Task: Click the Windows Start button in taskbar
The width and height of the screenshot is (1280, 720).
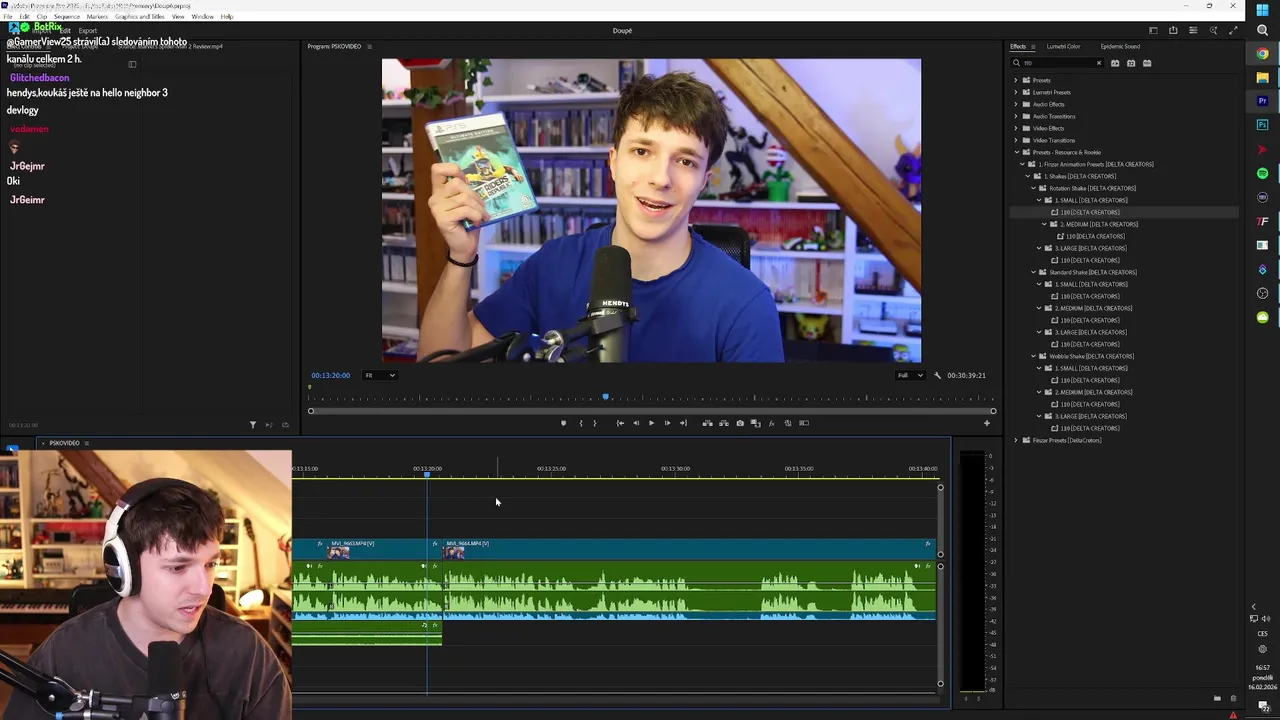Action: (x=1262, y=8)
